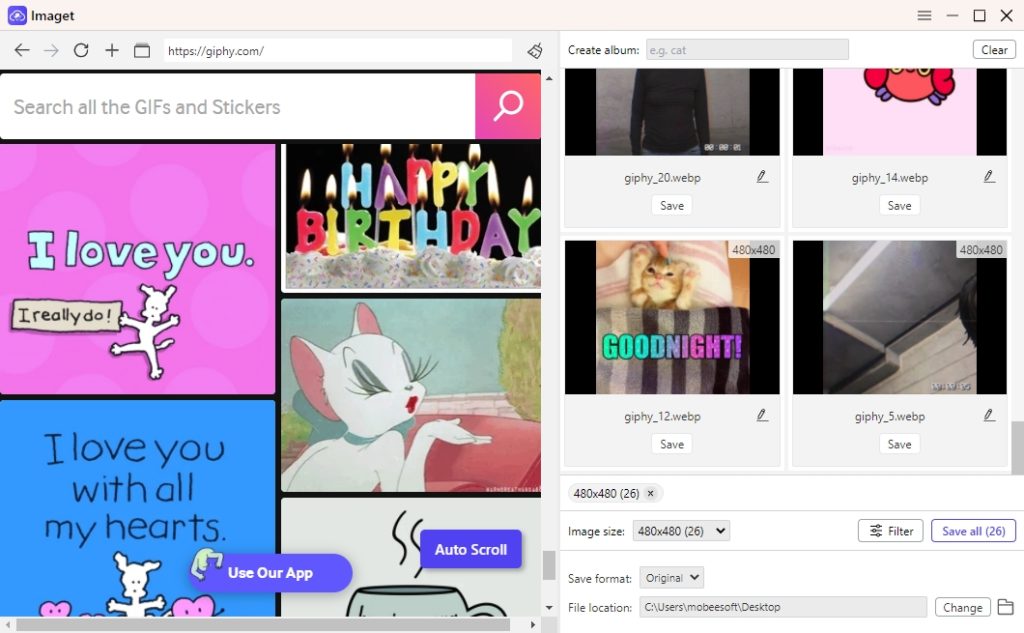The width and height of the screenshot is (1024, 633).
Task: Open the Image size dropdown
Action: (681, 531)
